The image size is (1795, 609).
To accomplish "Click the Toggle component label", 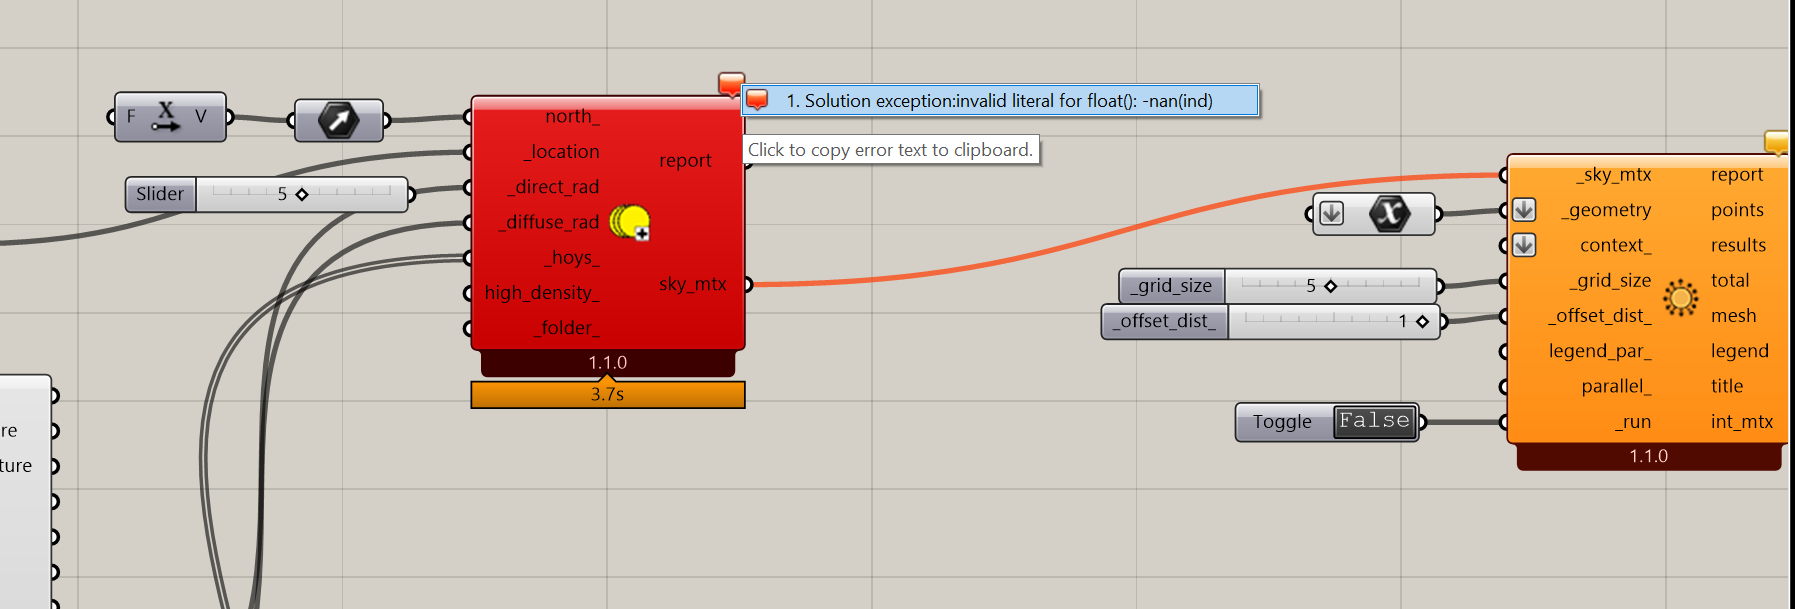I will 1281,422.
